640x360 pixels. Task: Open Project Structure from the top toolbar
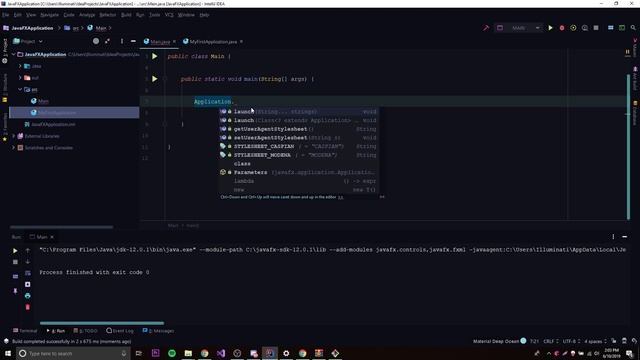(x=611, y=28)
